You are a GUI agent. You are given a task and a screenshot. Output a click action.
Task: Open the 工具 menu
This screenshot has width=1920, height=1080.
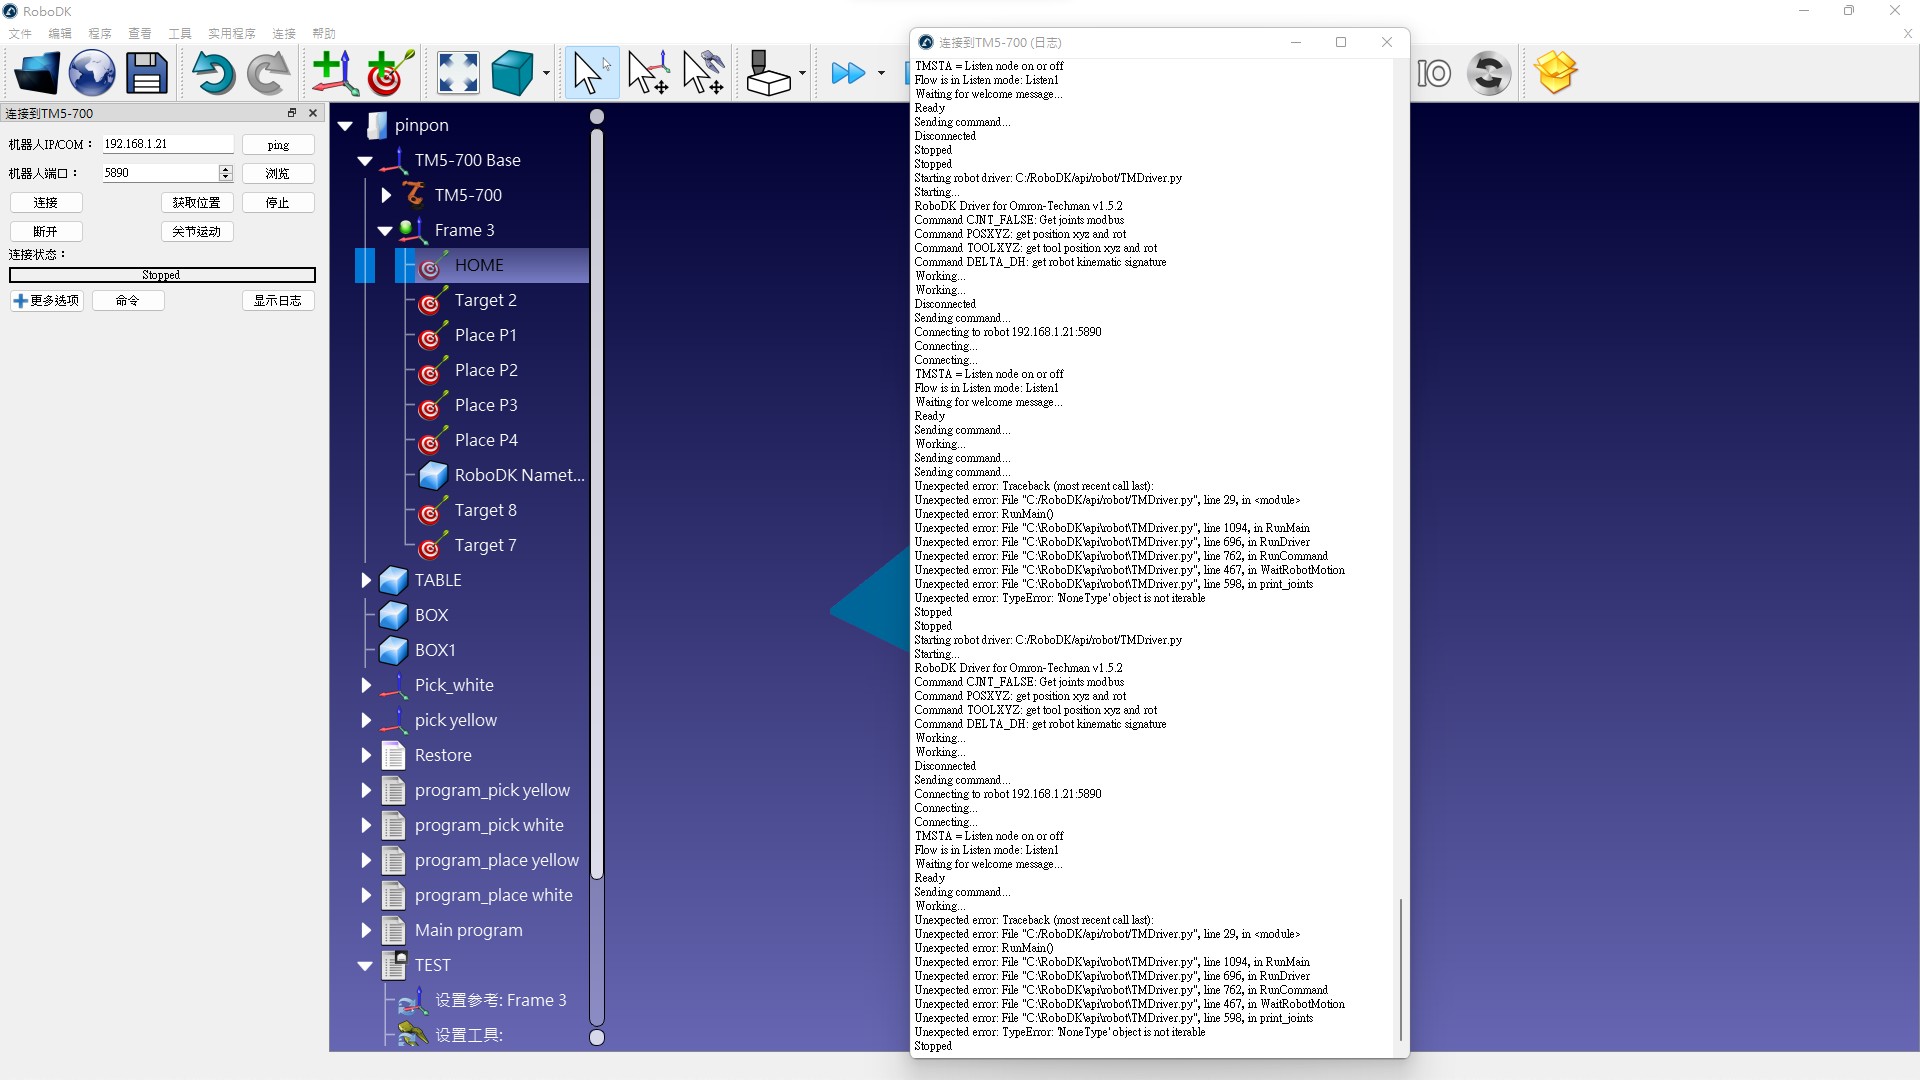(180, 33)
